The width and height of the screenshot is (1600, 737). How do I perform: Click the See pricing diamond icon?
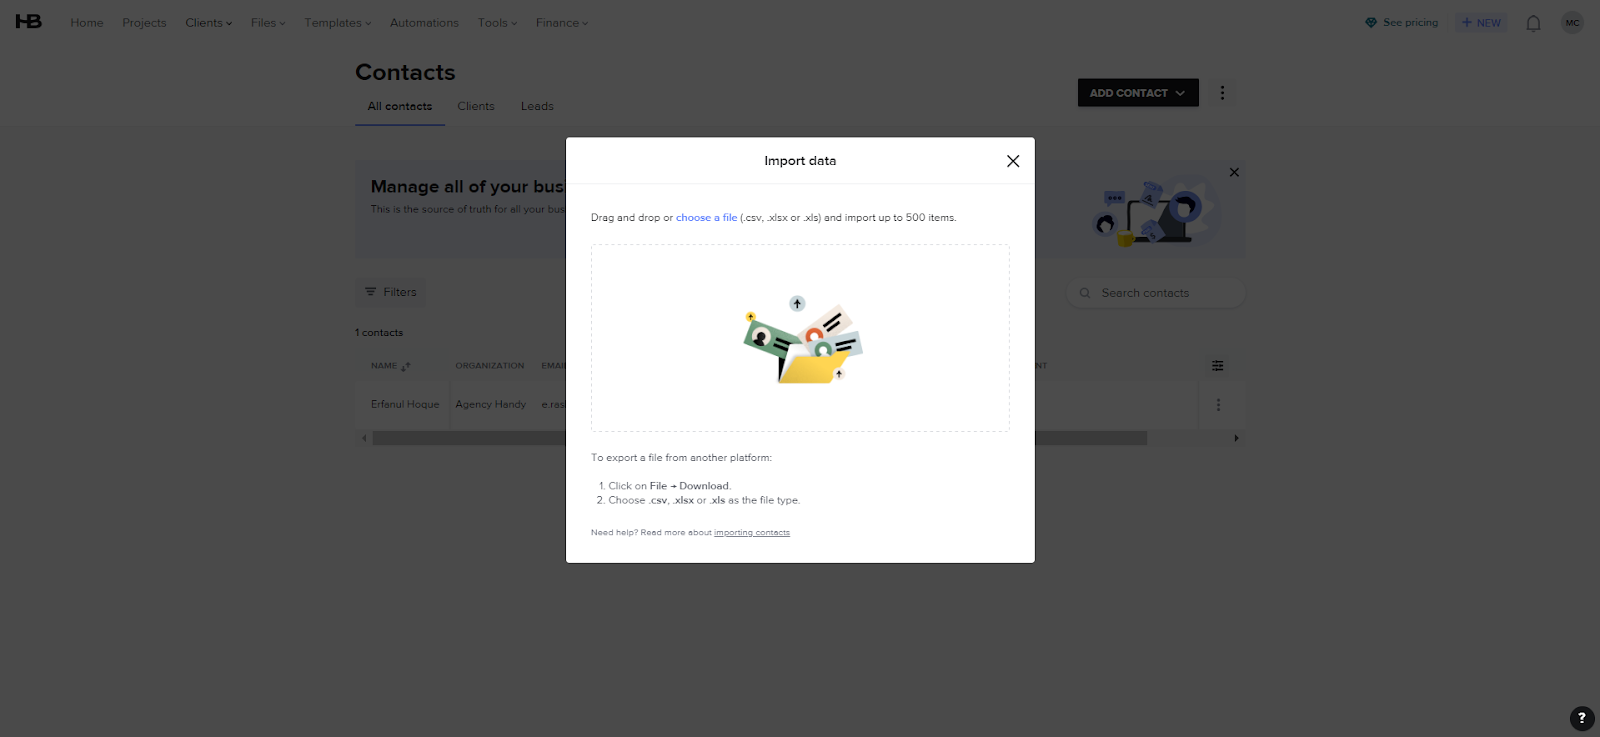pyautogui.click(x=1369, y=21)
